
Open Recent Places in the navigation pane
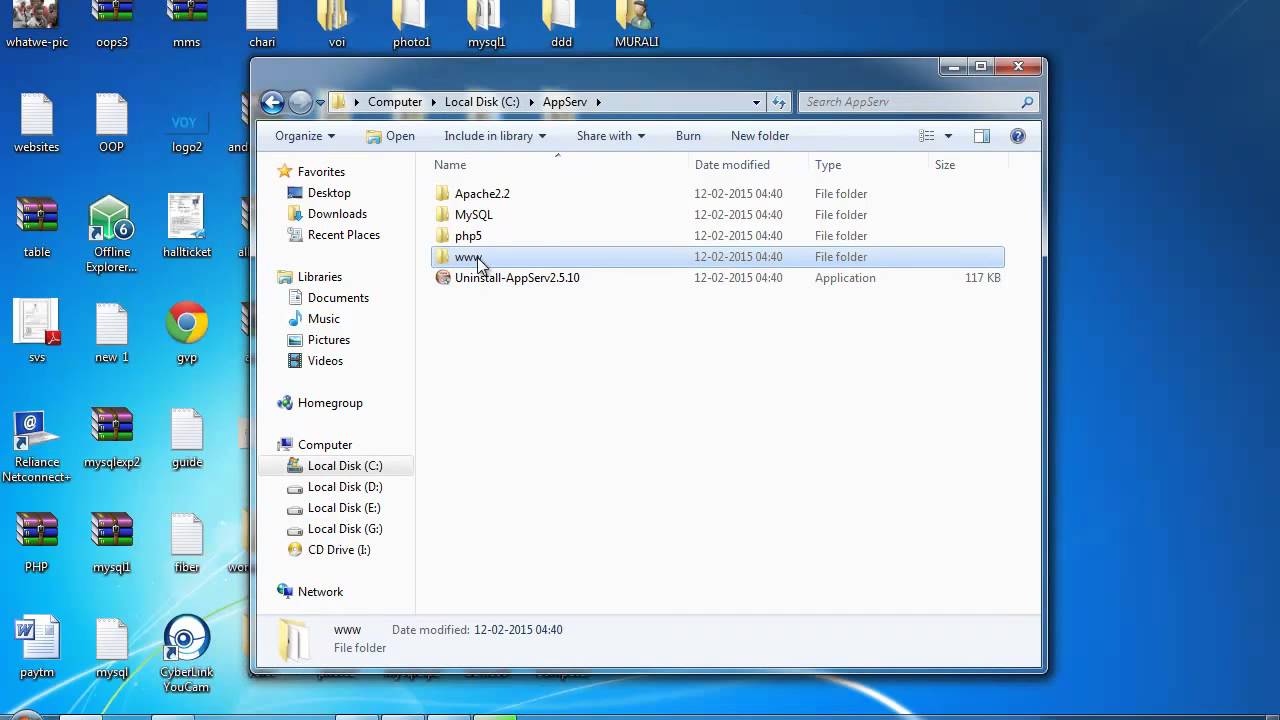point(343,235)
